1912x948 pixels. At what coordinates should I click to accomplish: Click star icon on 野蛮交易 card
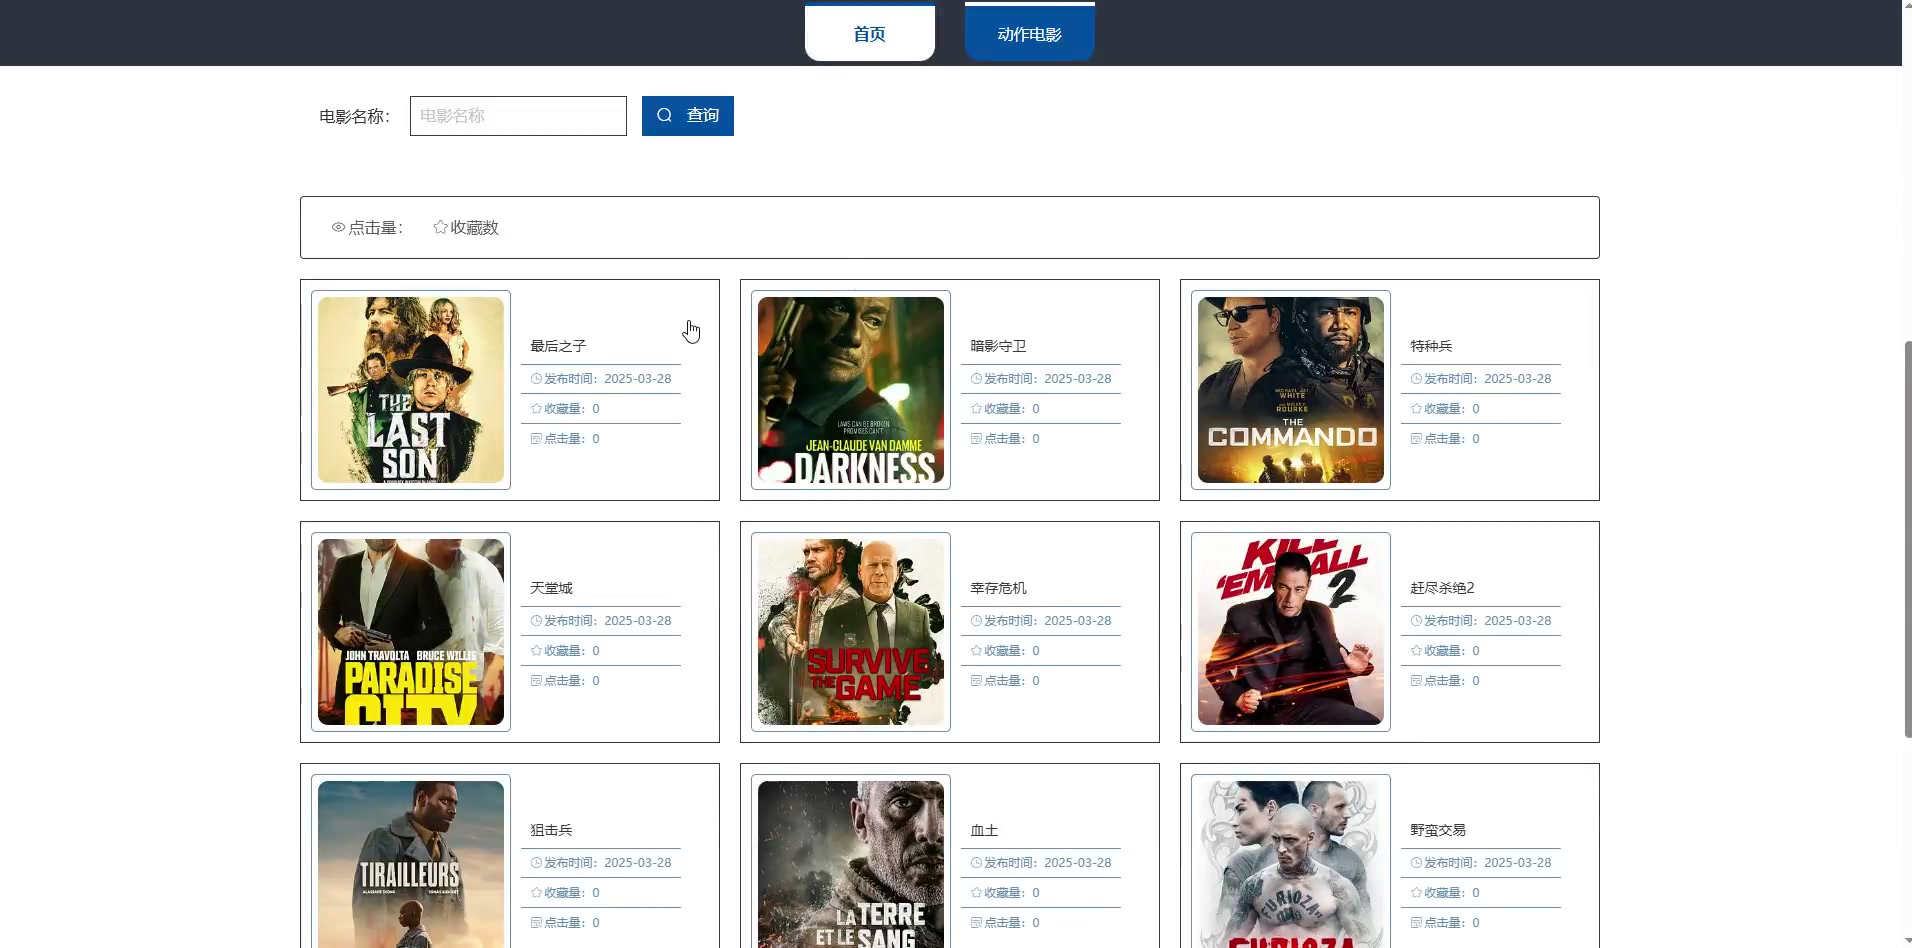[x=1416, y=893]
